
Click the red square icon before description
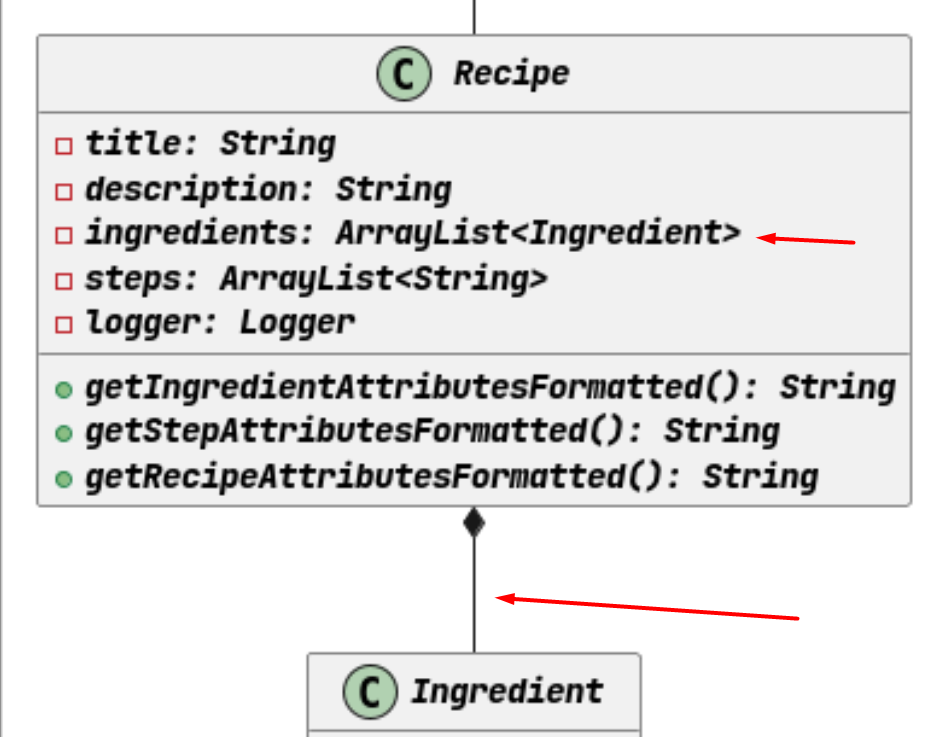click(x=64, y=191)
